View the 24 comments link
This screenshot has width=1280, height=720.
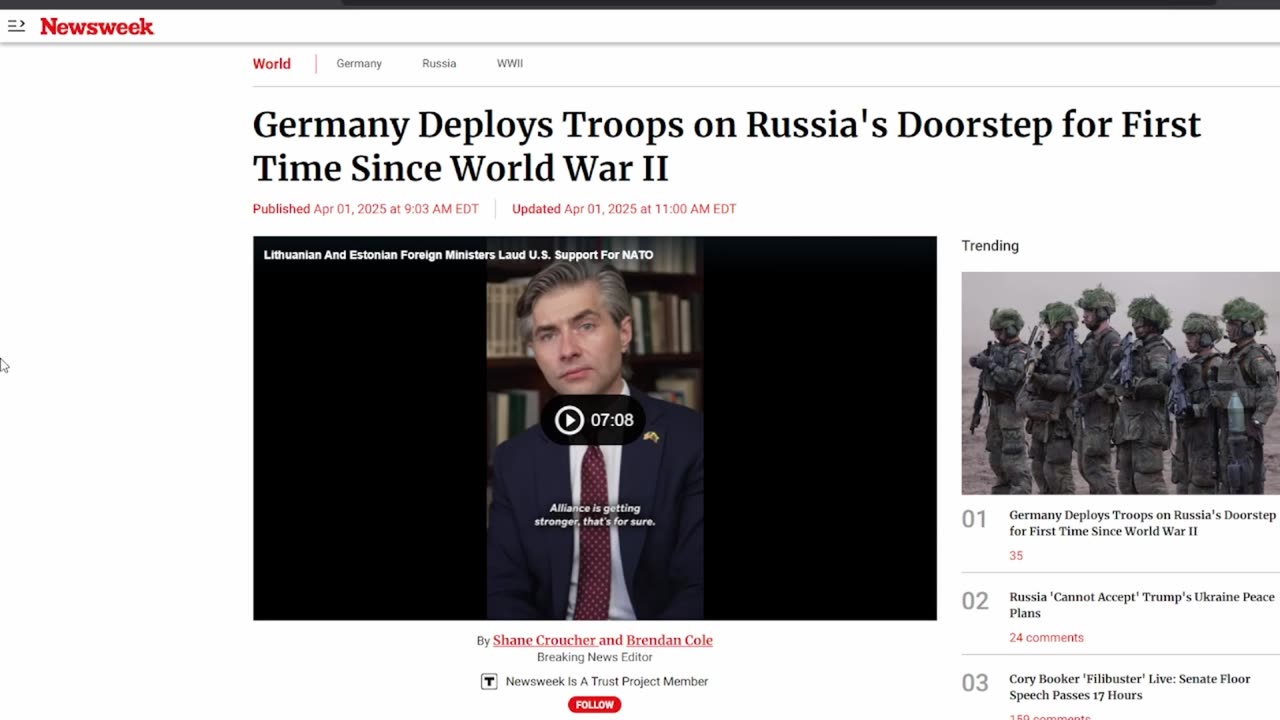pos(1046,638)
